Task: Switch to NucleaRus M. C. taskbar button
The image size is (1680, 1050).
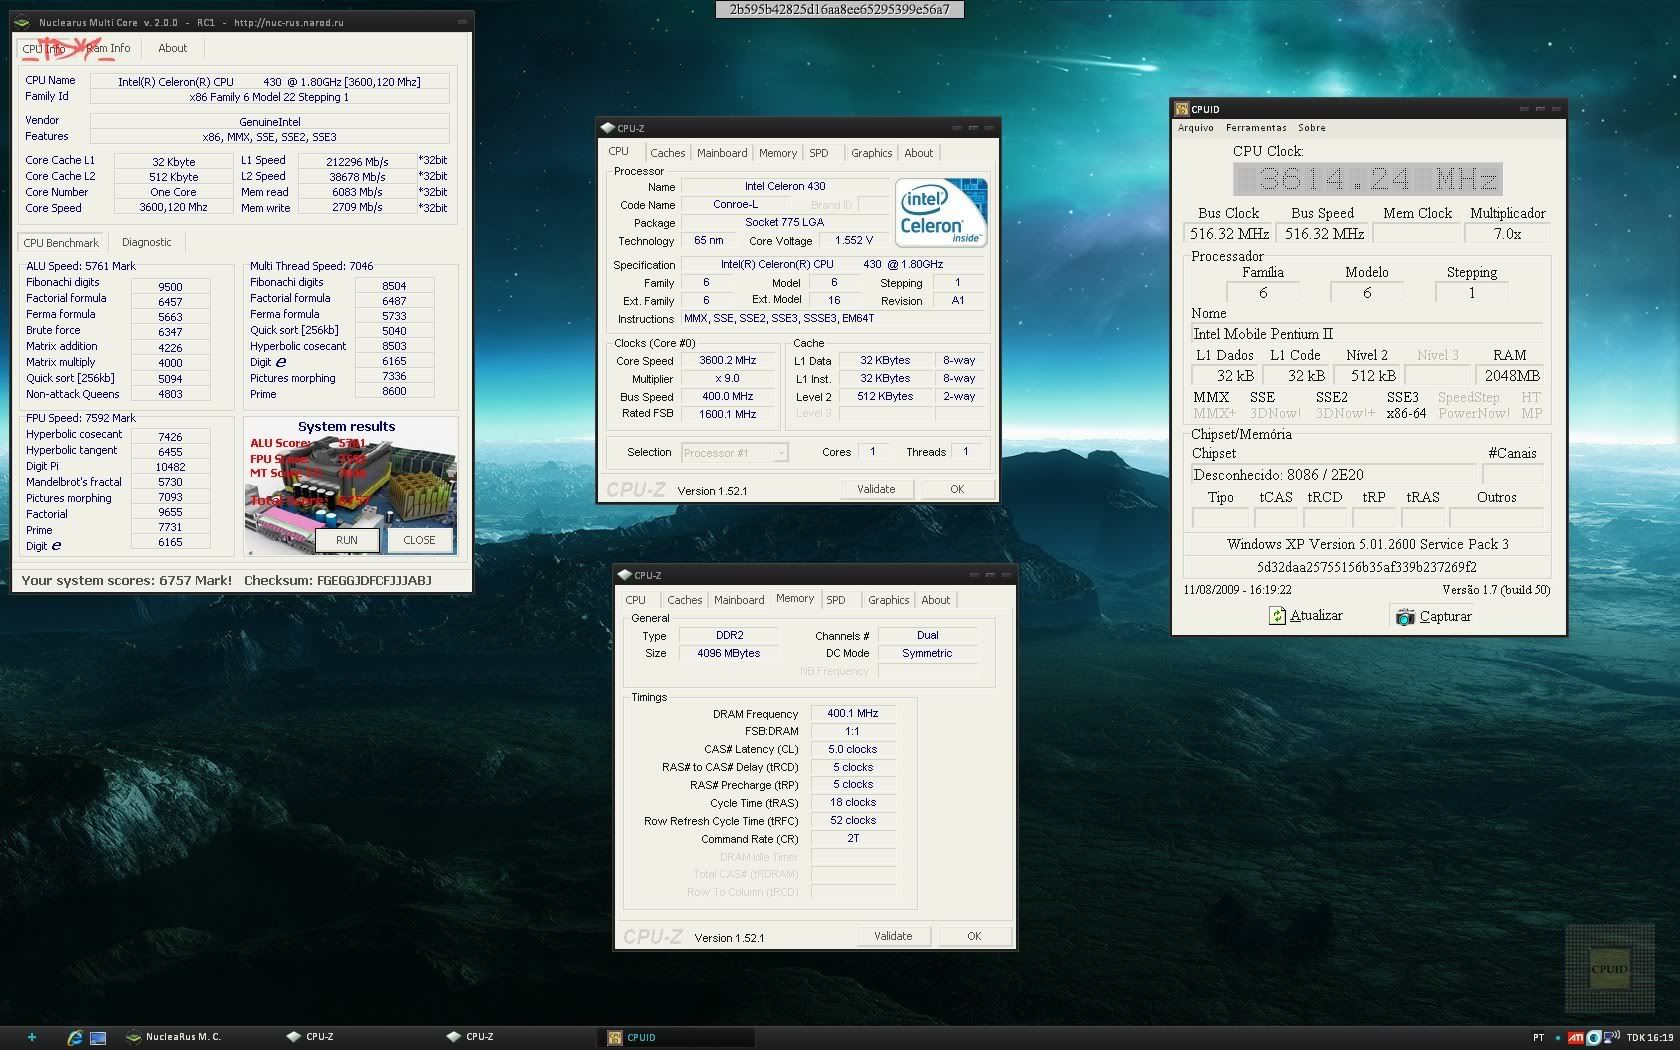Action: click(x=173, y=1037)
